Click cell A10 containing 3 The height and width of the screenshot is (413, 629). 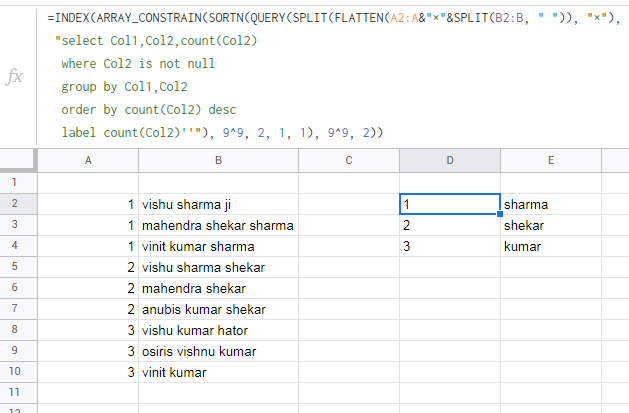(x=88, y=372)
